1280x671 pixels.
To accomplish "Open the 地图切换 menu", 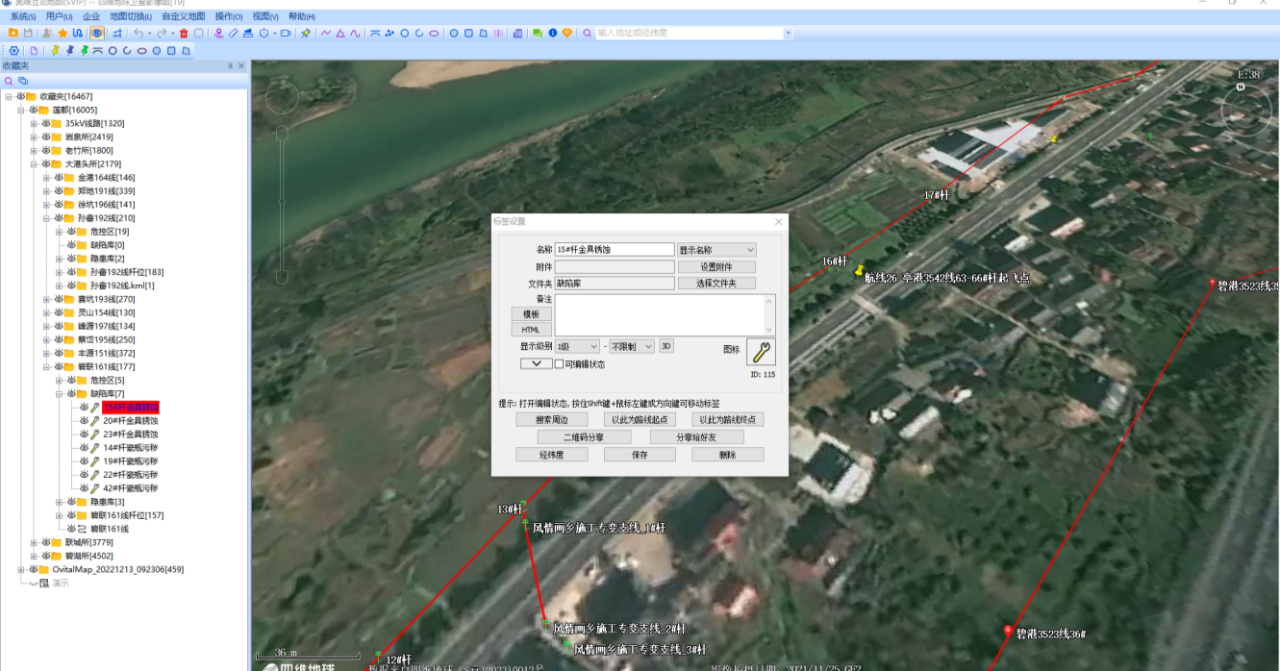I will coord(130,17).
